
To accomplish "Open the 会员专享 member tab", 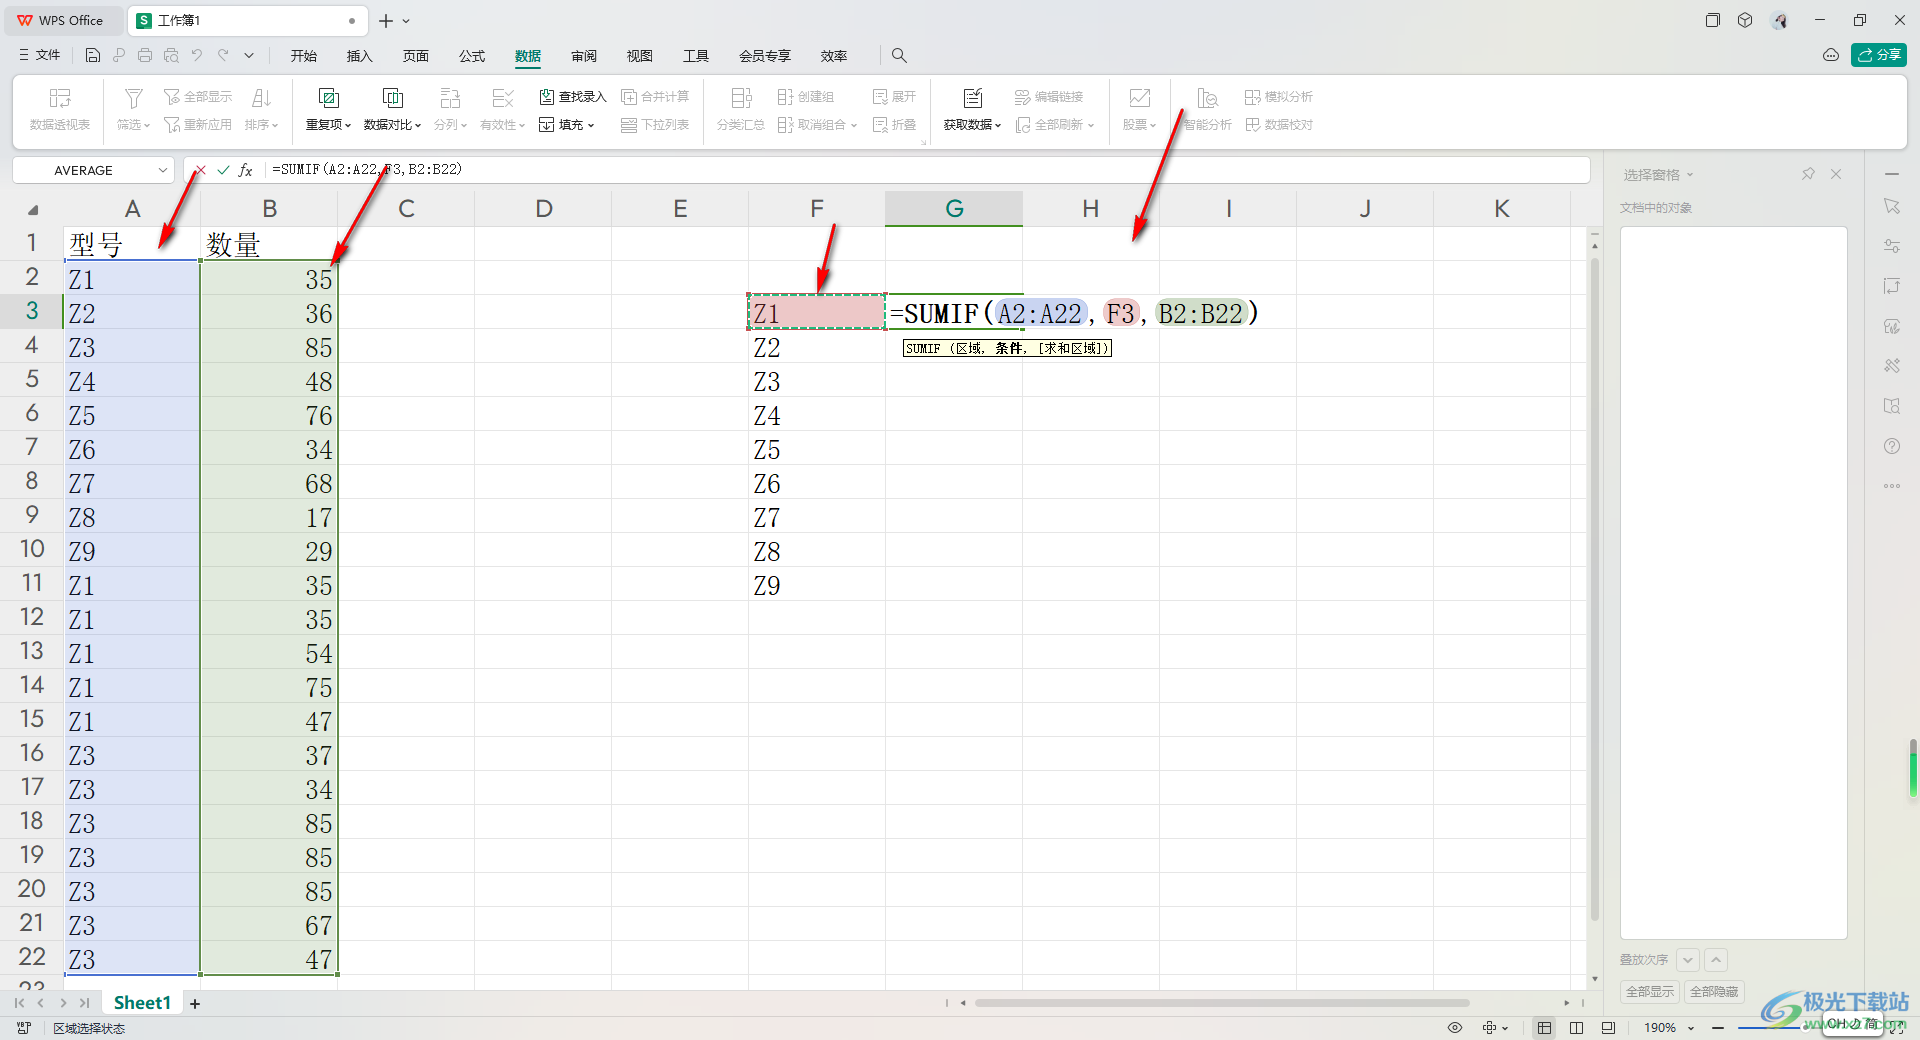I will pyautogui.click(x=765, y=56).
